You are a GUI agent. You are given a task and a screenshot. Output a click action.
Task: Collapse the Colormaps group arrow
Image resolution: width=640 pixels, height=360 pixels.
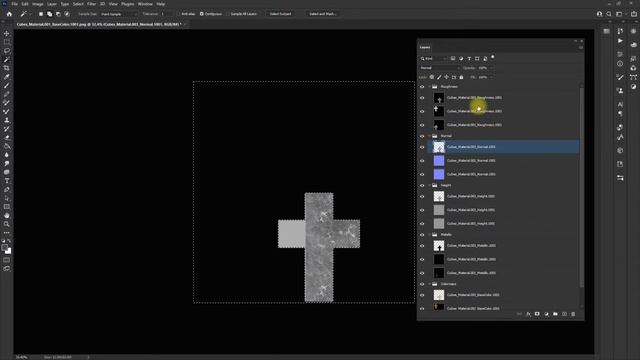(429, 284)
